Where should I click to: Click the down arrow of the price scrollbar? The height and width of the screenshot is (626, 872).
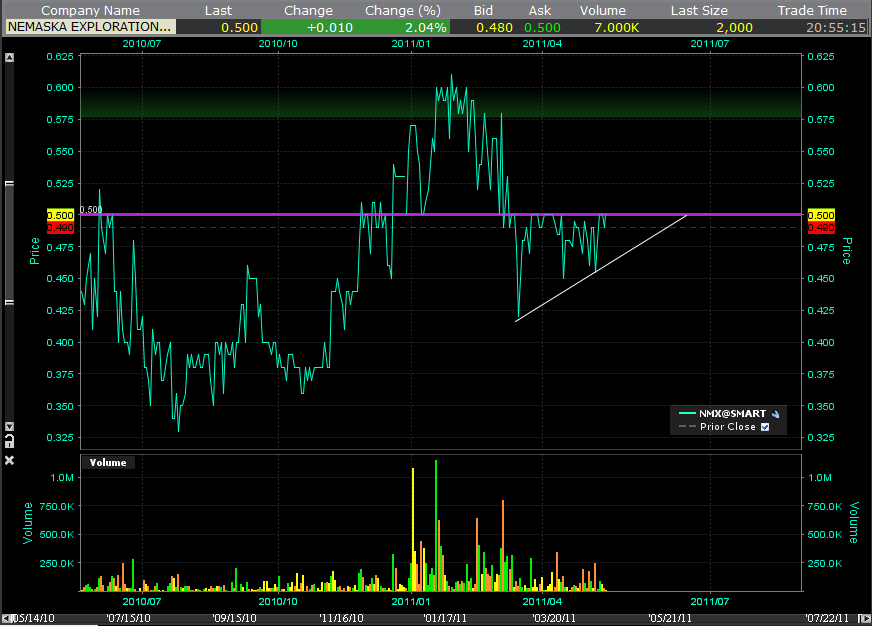[x=10, y=426]
